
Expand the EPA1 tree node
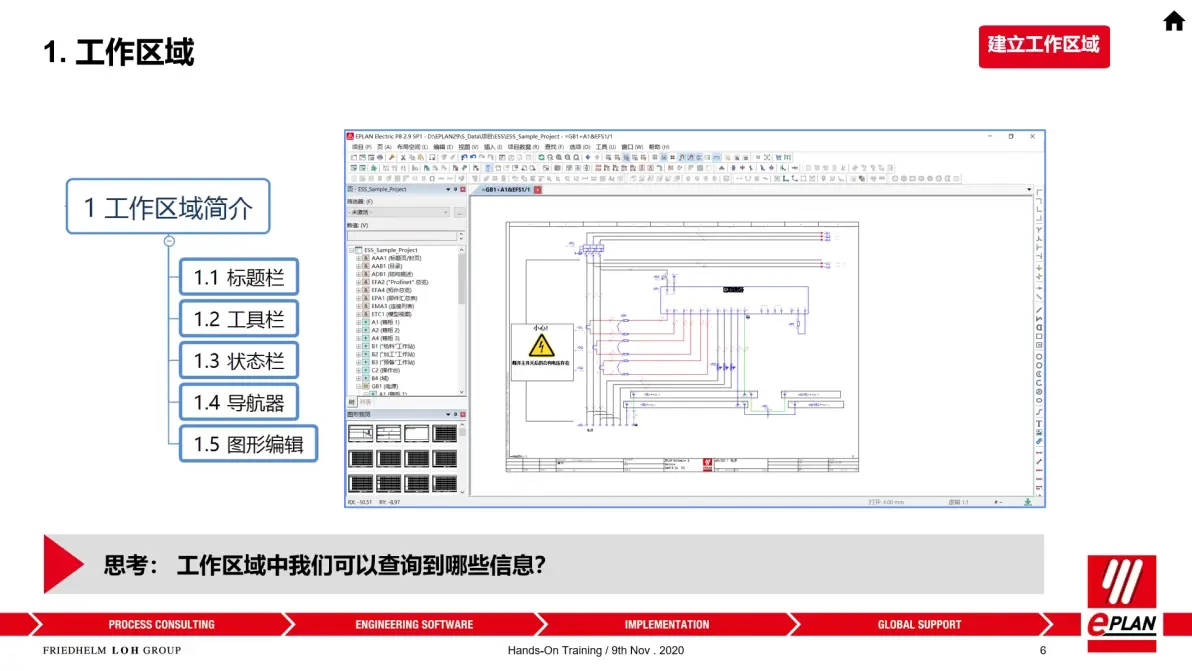(359, 298)
